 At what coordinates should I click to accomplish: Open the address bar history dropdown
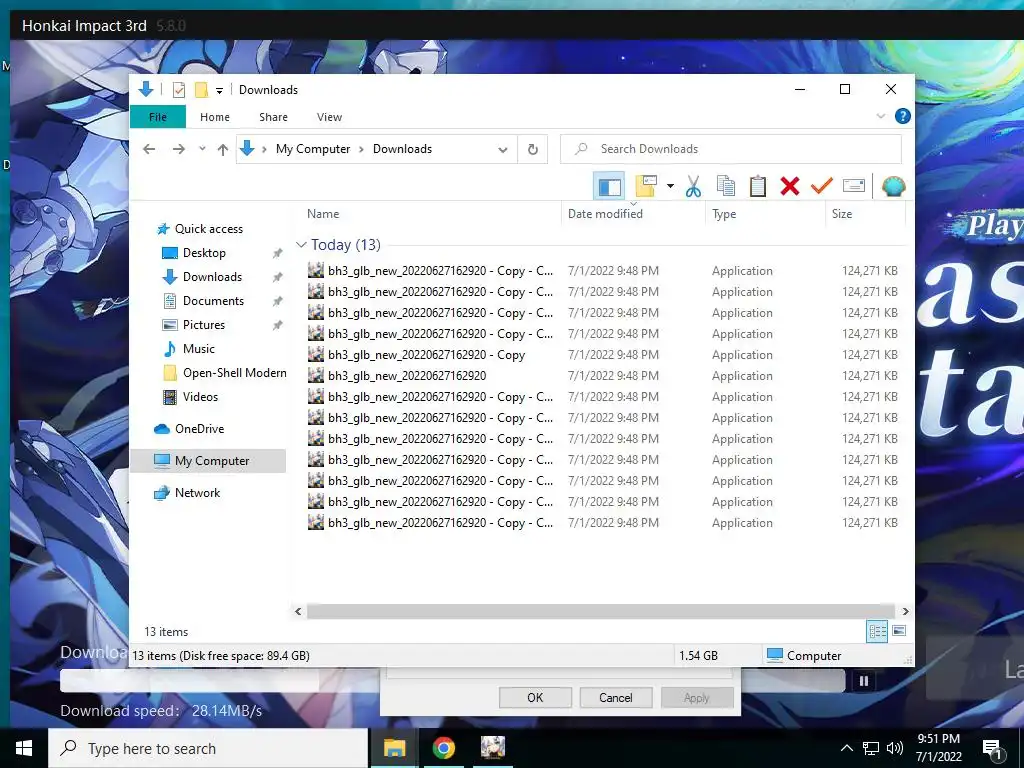pos(503,150)
